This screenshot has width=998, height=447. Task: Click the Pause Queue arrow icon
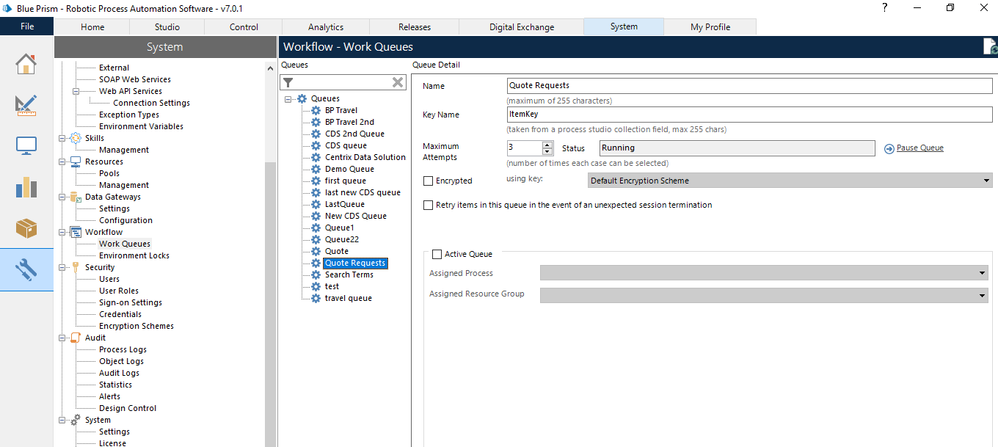889,148
